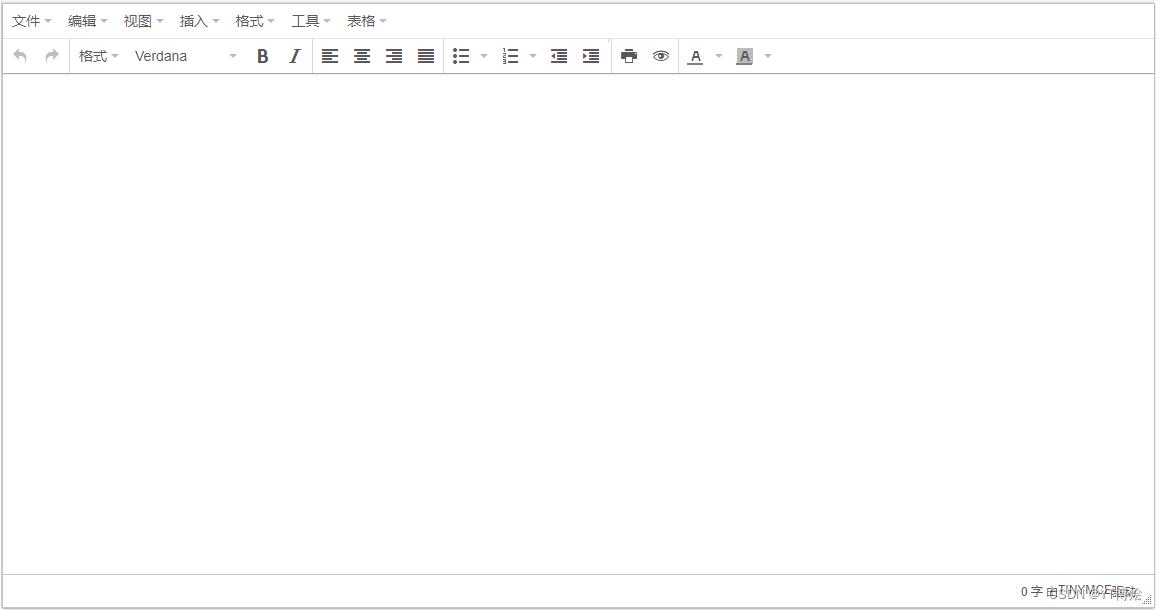Screen dimensions: 1158x610
Task: Decrease the paragraph indent
Action: pos(559,56)
